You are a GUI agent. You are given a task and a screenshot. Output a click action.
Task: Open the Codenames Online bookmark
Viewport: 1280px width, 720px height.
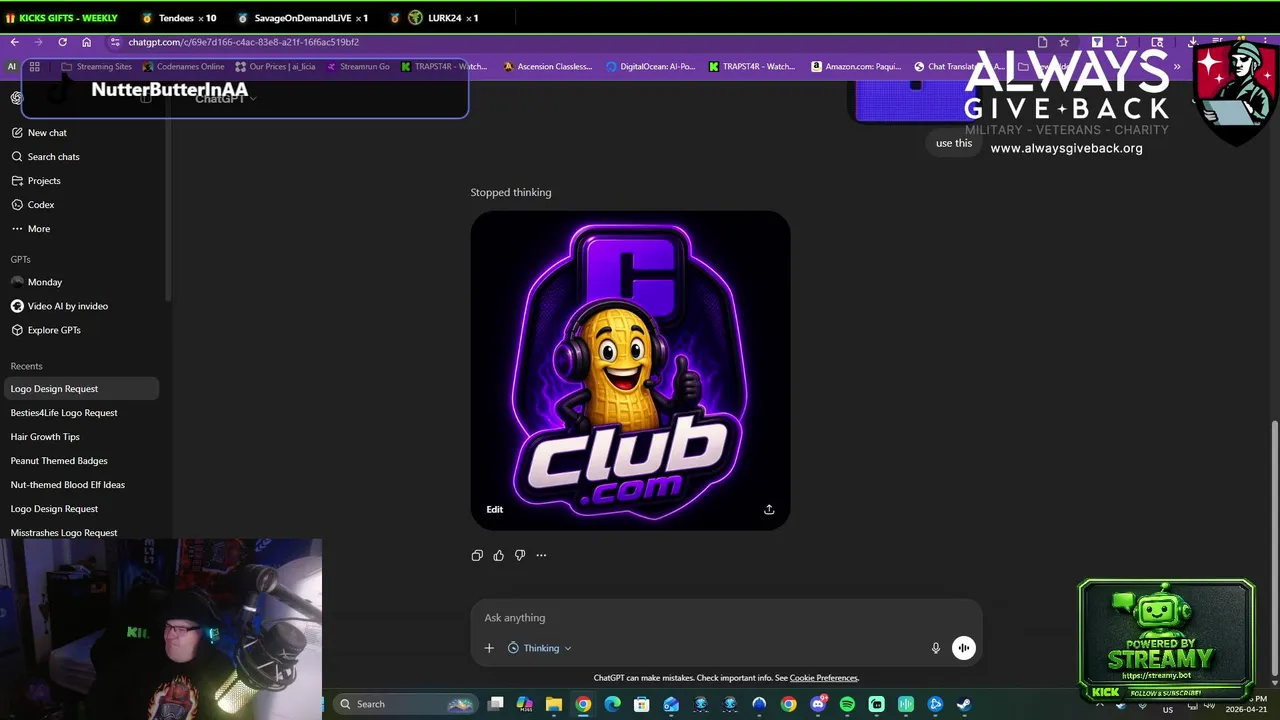[183, 67]
